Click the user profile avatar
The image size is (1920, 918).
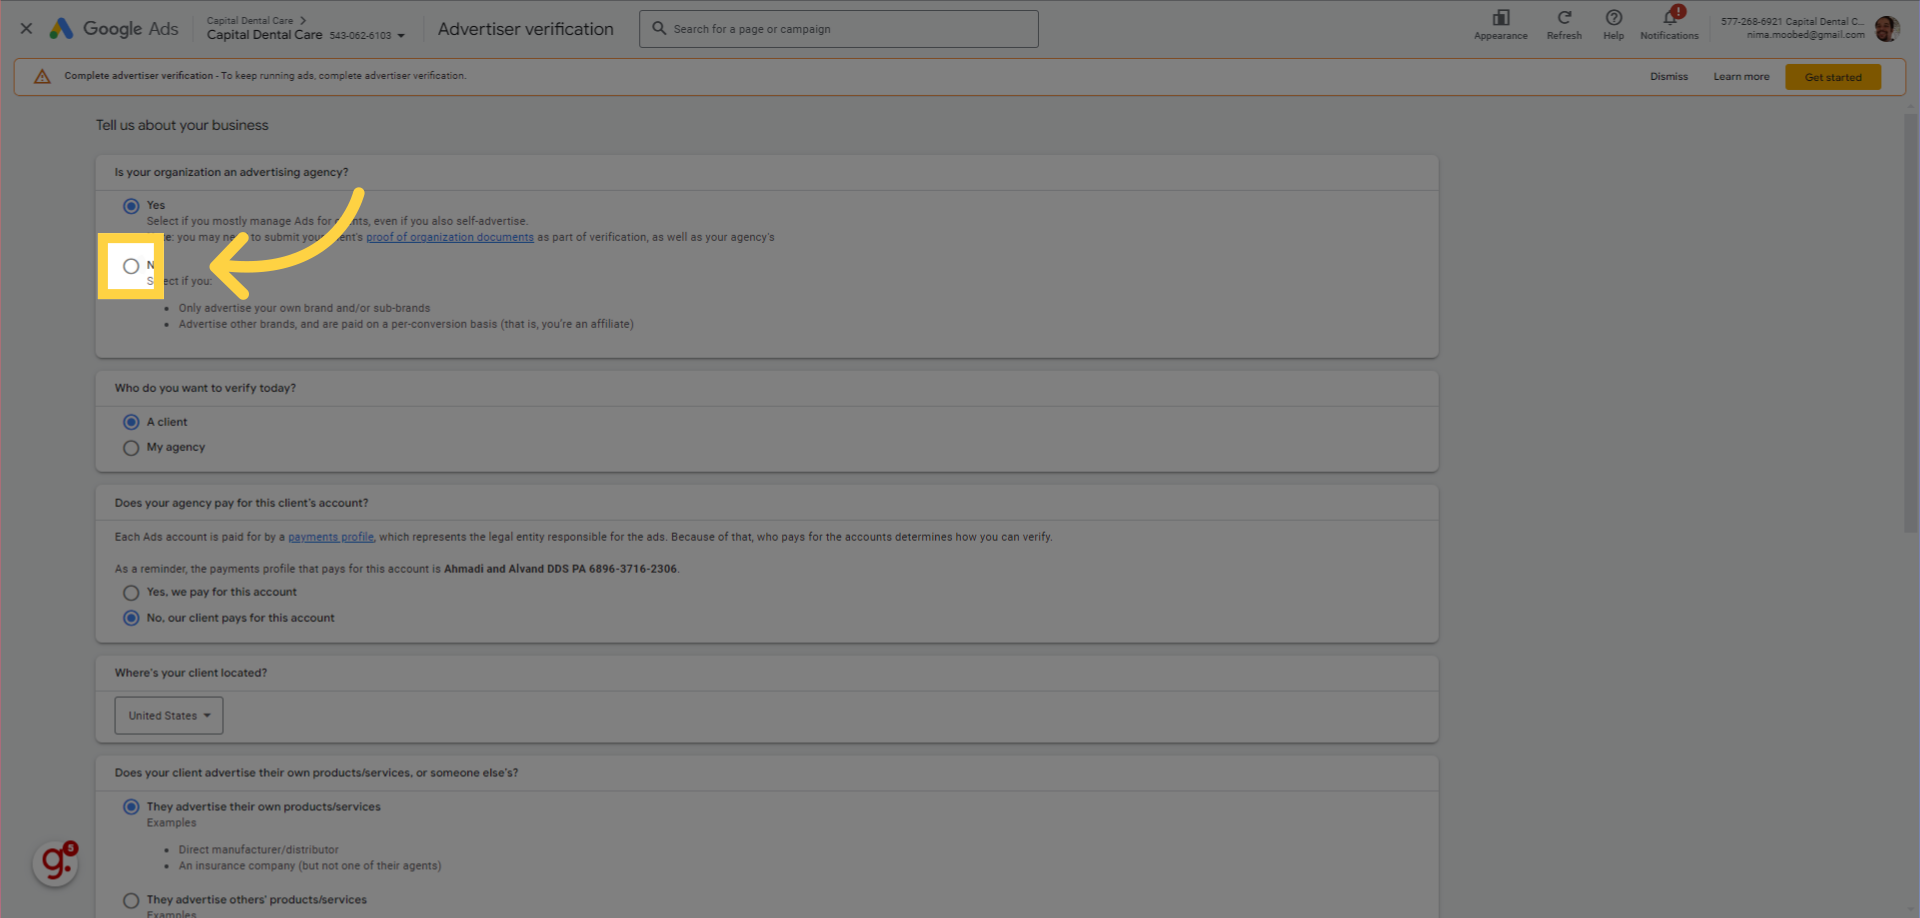[x=1886, y=29]
